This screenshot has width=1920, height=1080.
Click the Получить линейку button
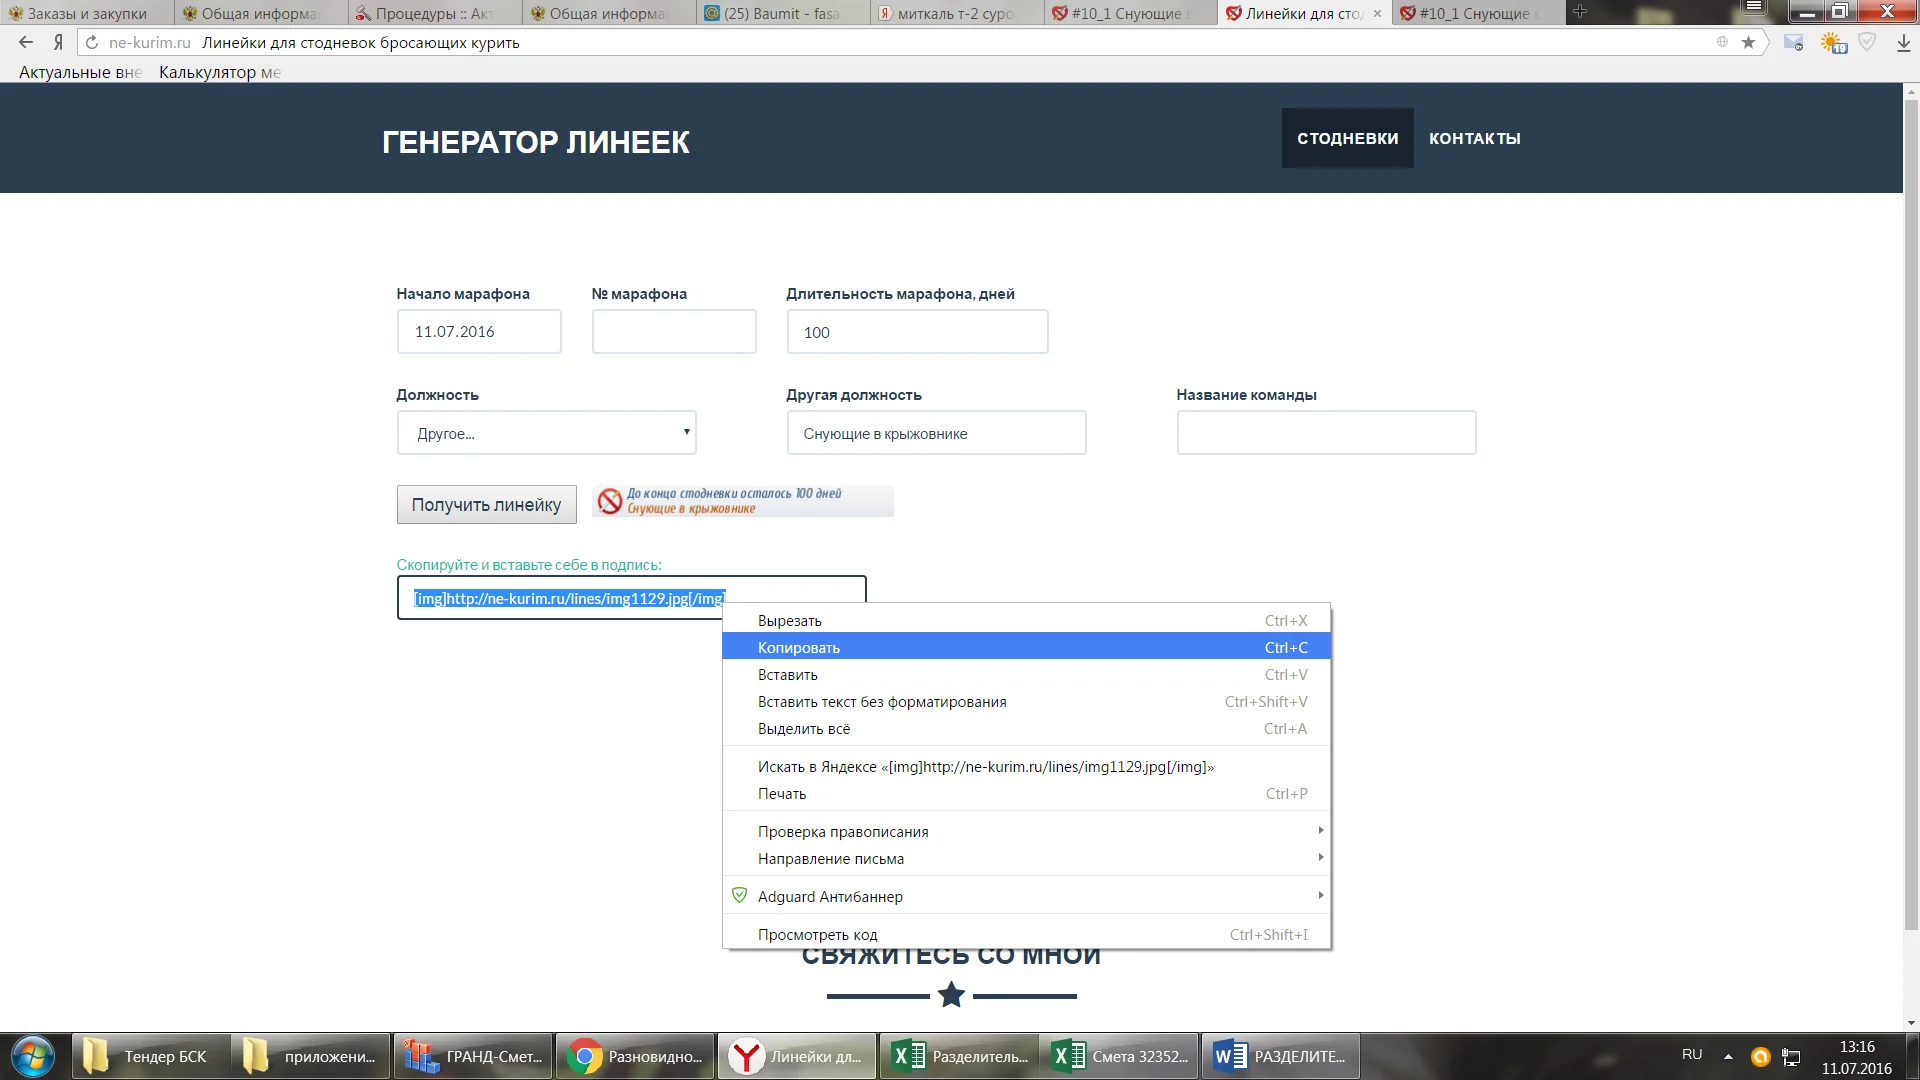tap(486, 504)
